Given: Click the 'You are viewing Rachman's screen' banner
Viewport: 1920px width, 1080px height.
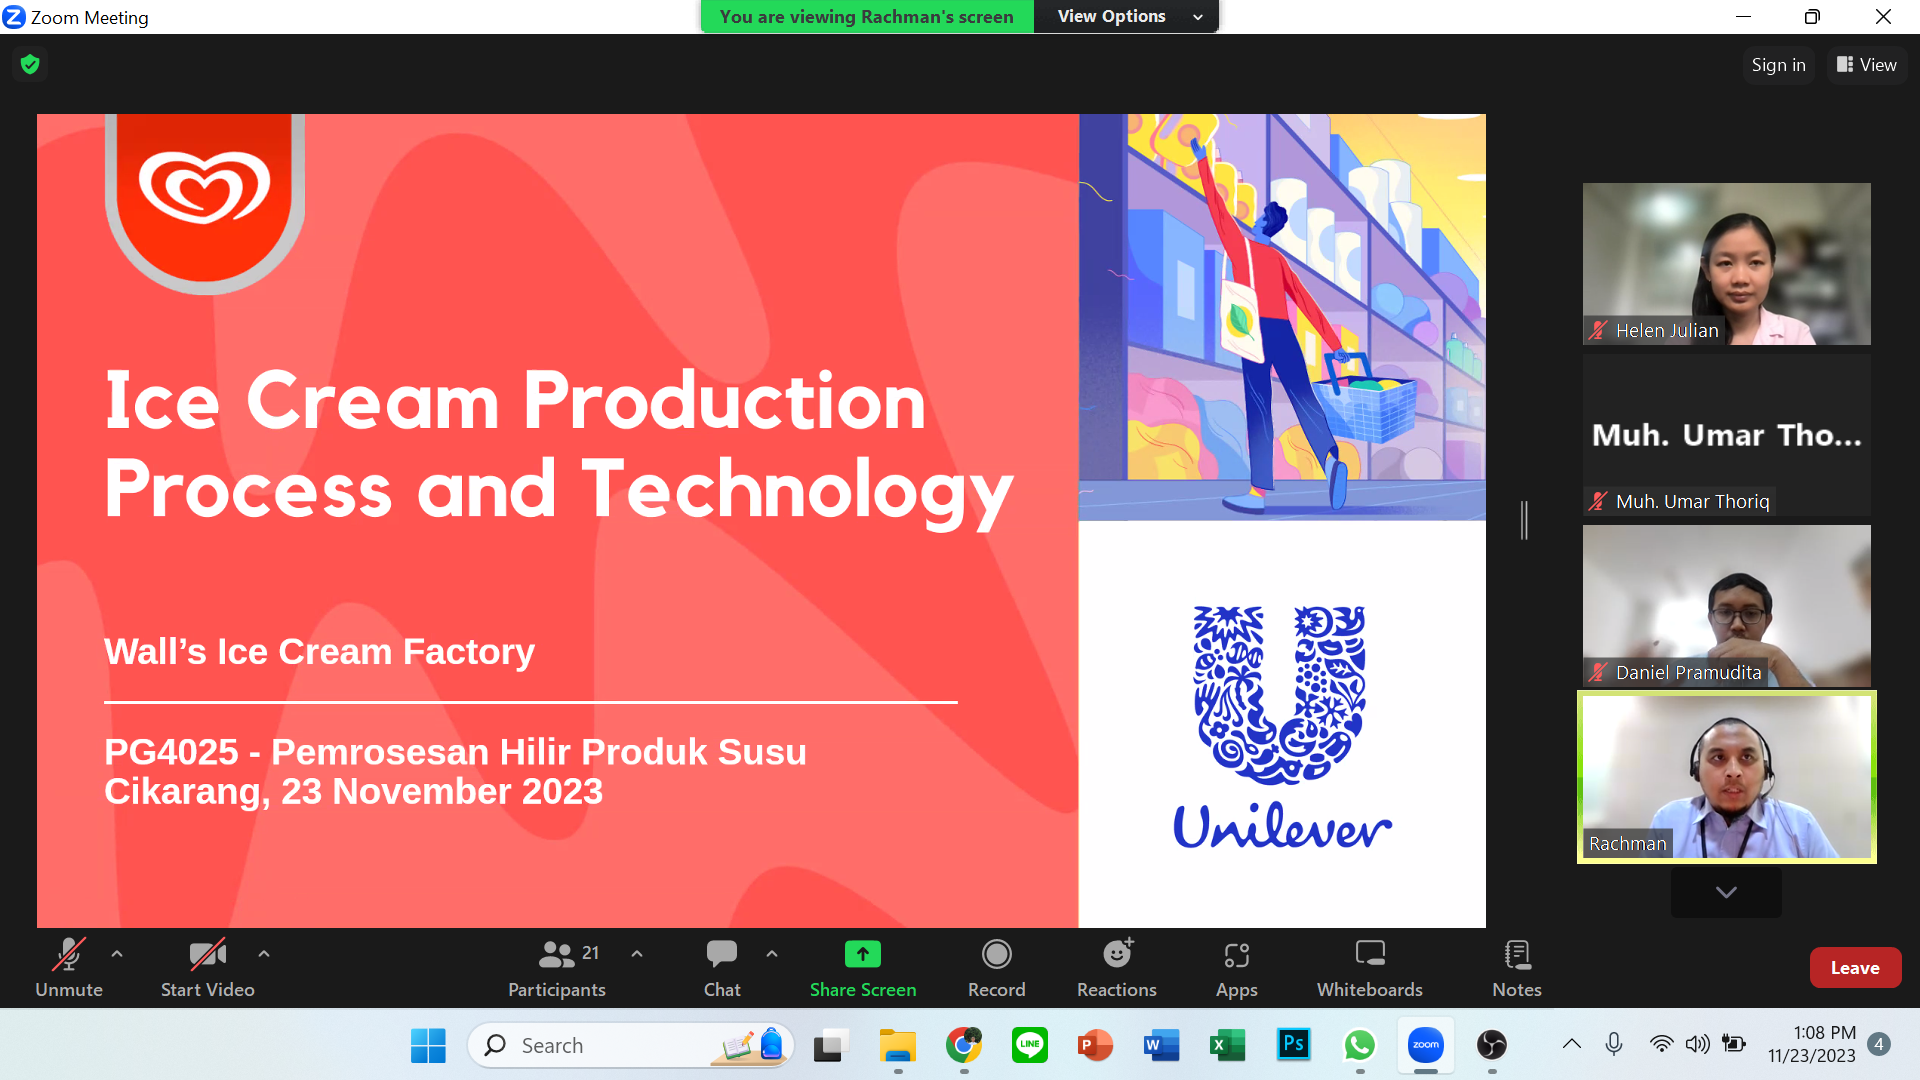Looking at the screenshot, I should pos(867,17).
